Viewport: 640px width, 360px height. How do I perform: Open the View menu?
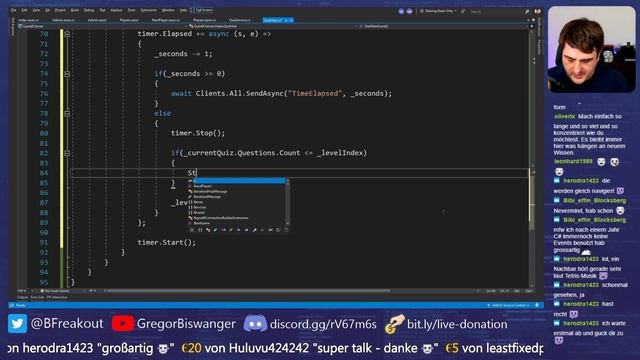click(36, 10)
